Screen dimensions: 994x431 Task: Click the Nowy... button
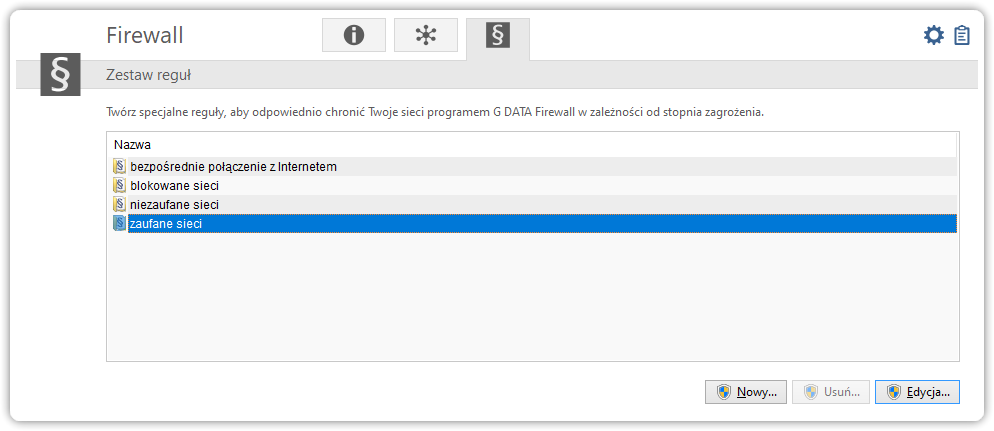click(x=746, y=392)
